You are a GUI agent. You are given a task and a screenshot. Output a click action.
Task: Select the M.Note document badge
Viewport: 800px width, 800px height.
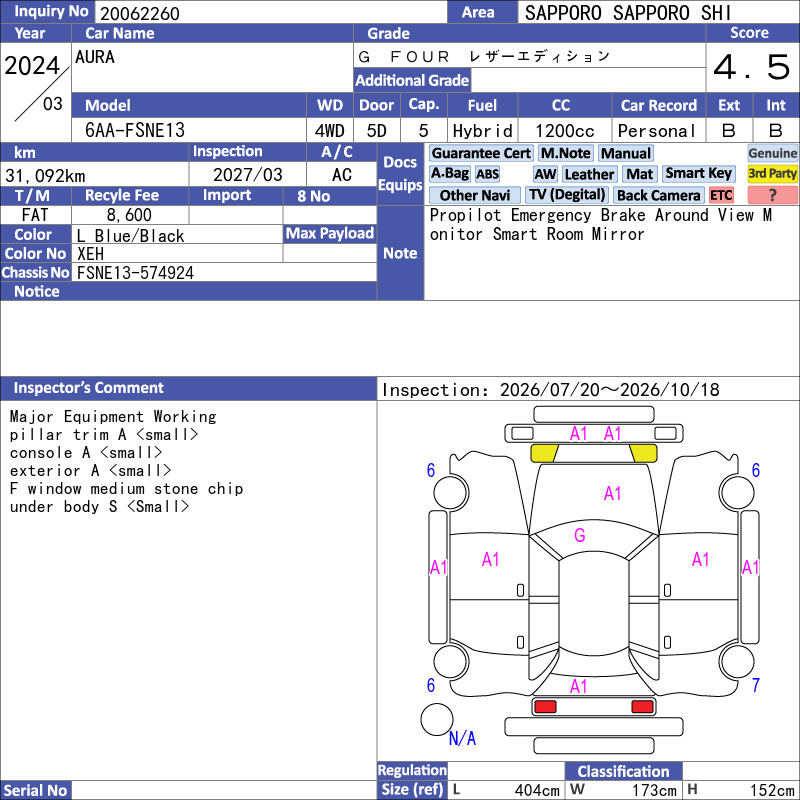tap(565, 153)
